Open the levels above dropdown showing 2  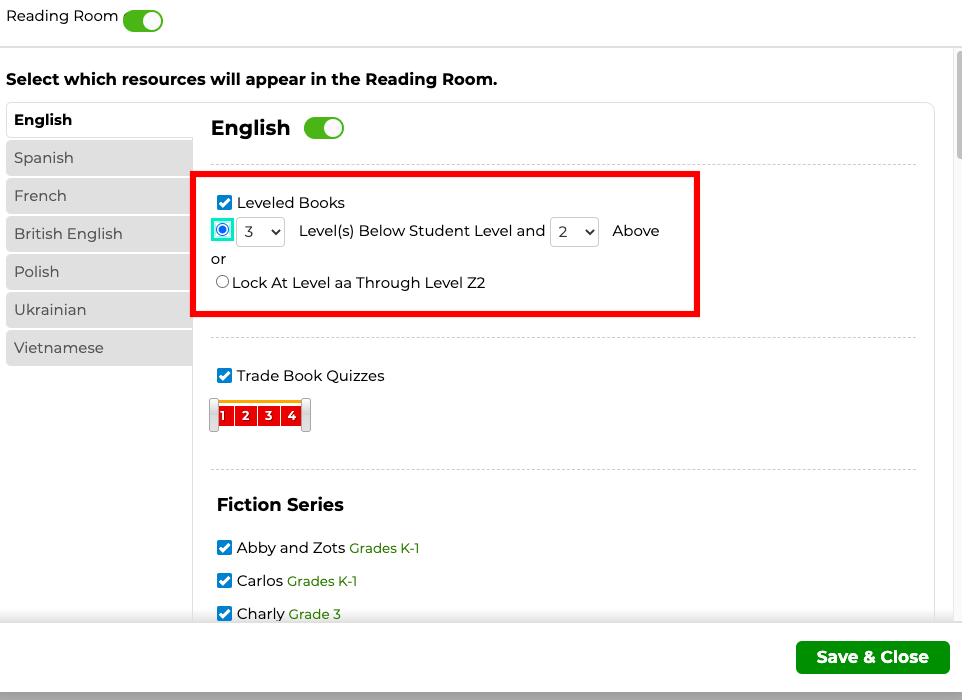click(574, 232)
